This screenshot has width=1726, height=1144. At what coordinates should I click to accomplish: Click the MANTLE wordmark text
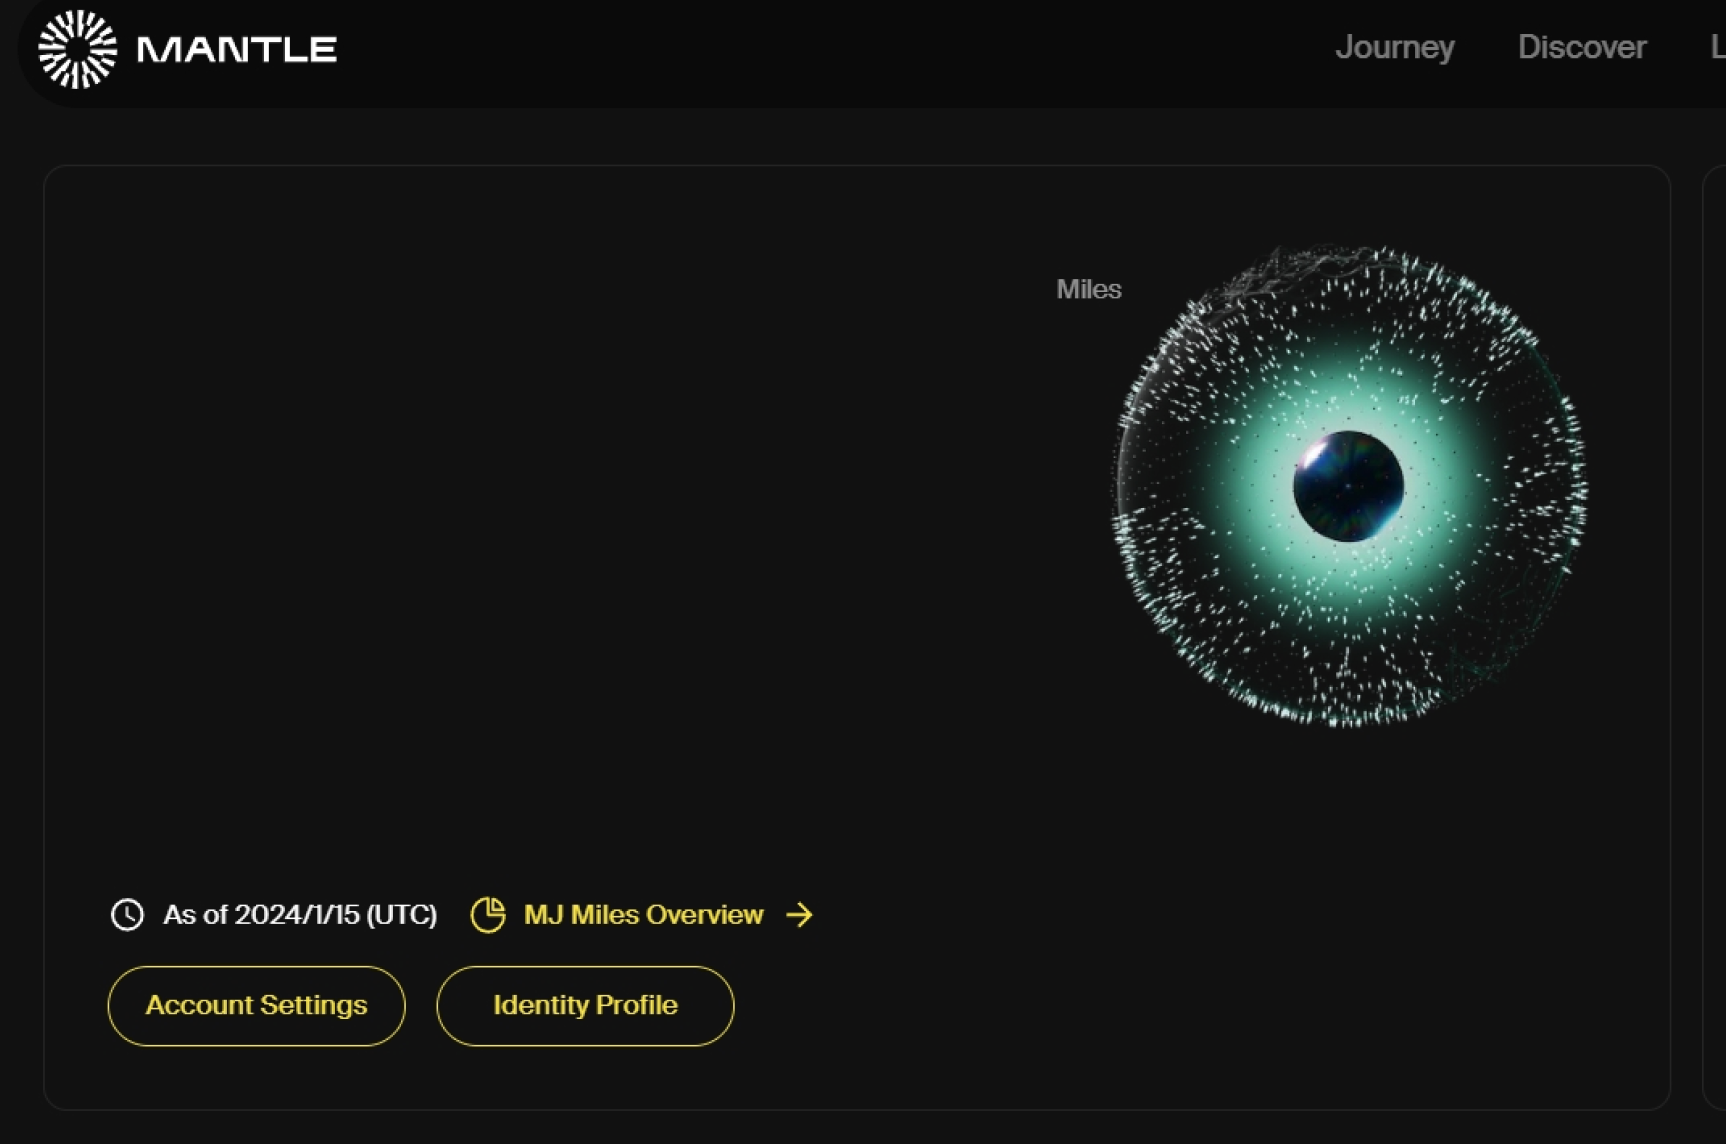point(237,50)
